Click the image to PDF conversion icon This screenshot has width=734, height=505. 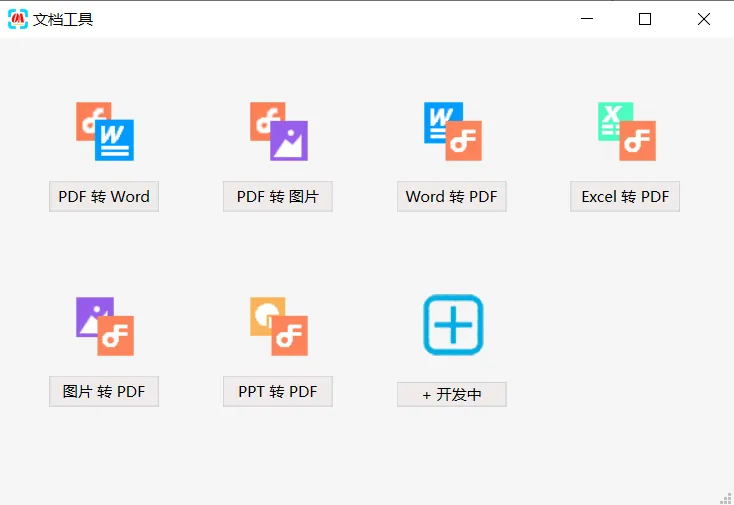(x=105, y=326)
